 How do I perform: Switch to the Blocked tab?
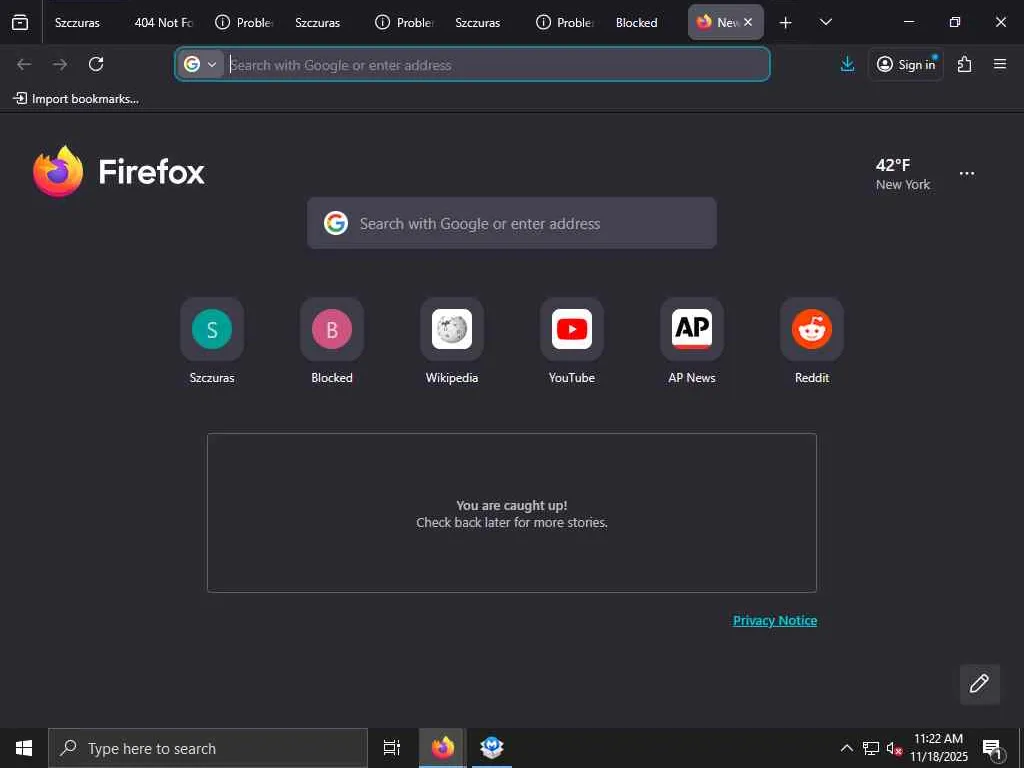[637, 22]
